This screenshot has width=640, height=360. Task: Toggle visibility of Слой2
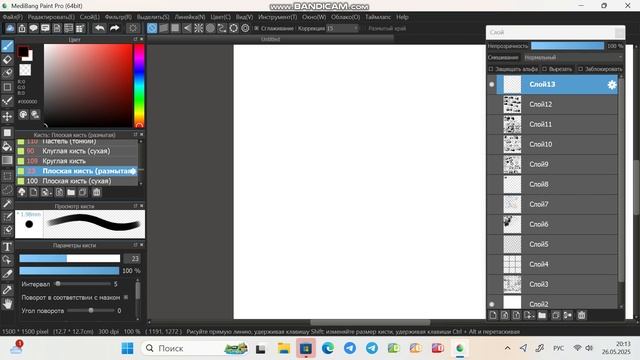coord(491,304)
